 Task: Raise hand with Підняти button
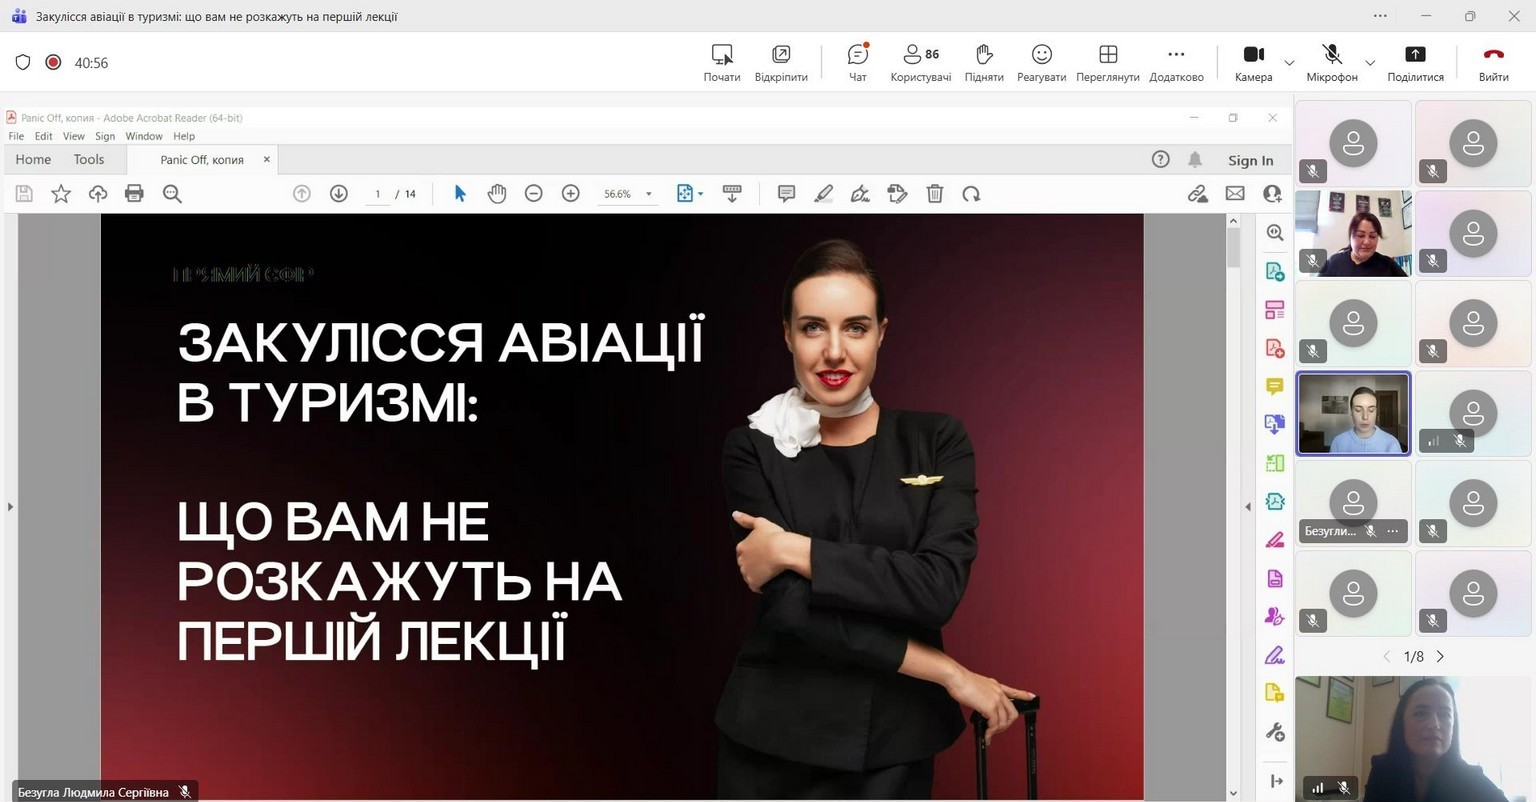984,62
